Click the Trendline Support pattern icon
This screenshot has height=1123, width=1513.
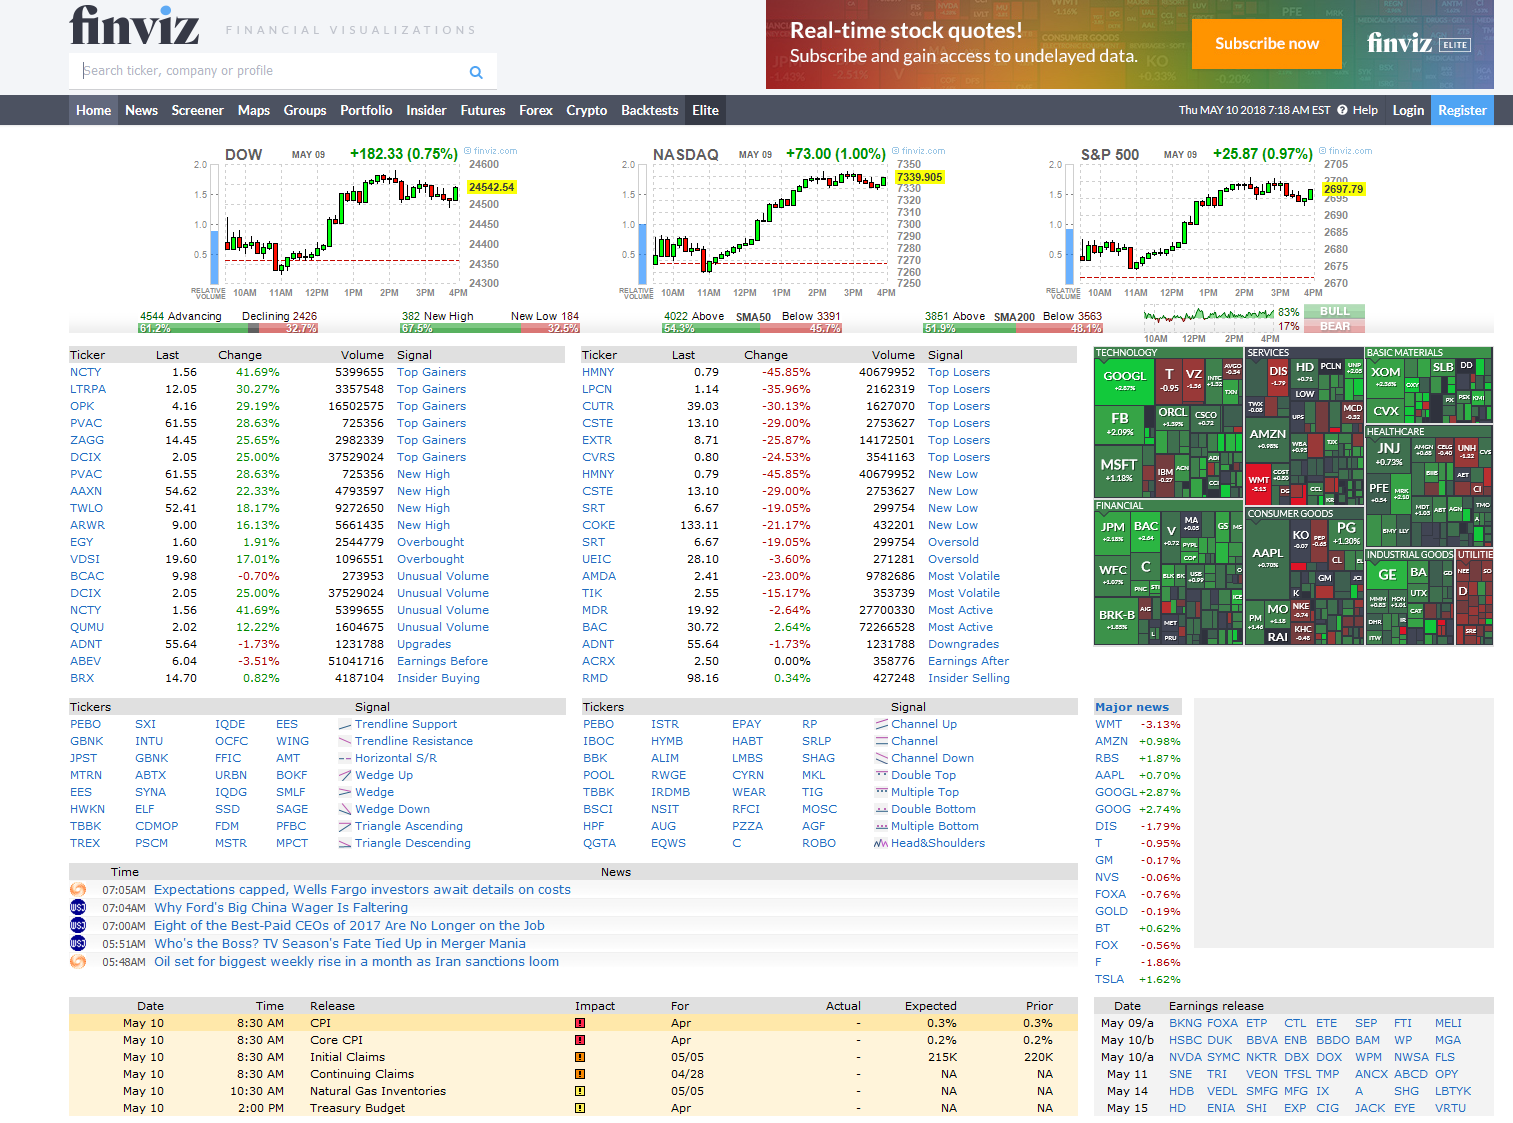coord(345,725)
